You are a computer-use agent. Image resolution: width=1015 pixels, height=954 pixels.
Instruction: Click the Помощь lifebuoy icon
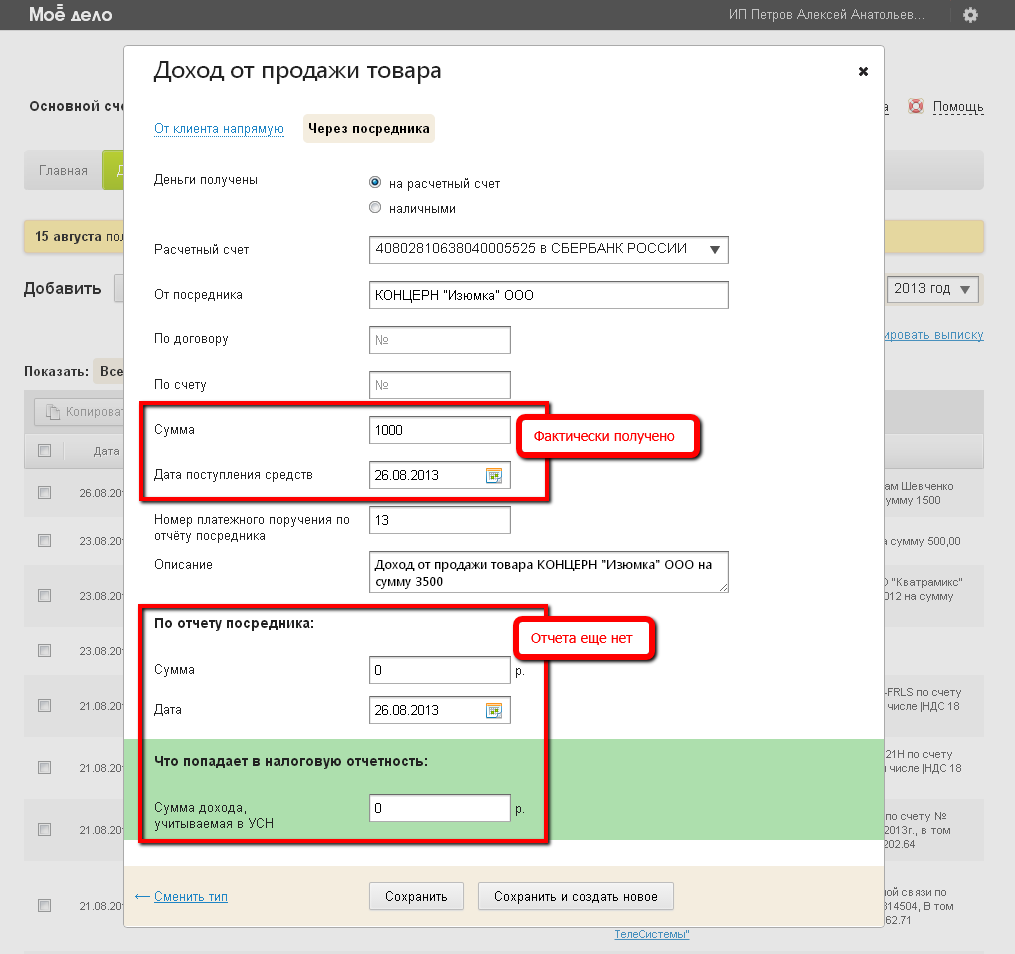[915, 106]
